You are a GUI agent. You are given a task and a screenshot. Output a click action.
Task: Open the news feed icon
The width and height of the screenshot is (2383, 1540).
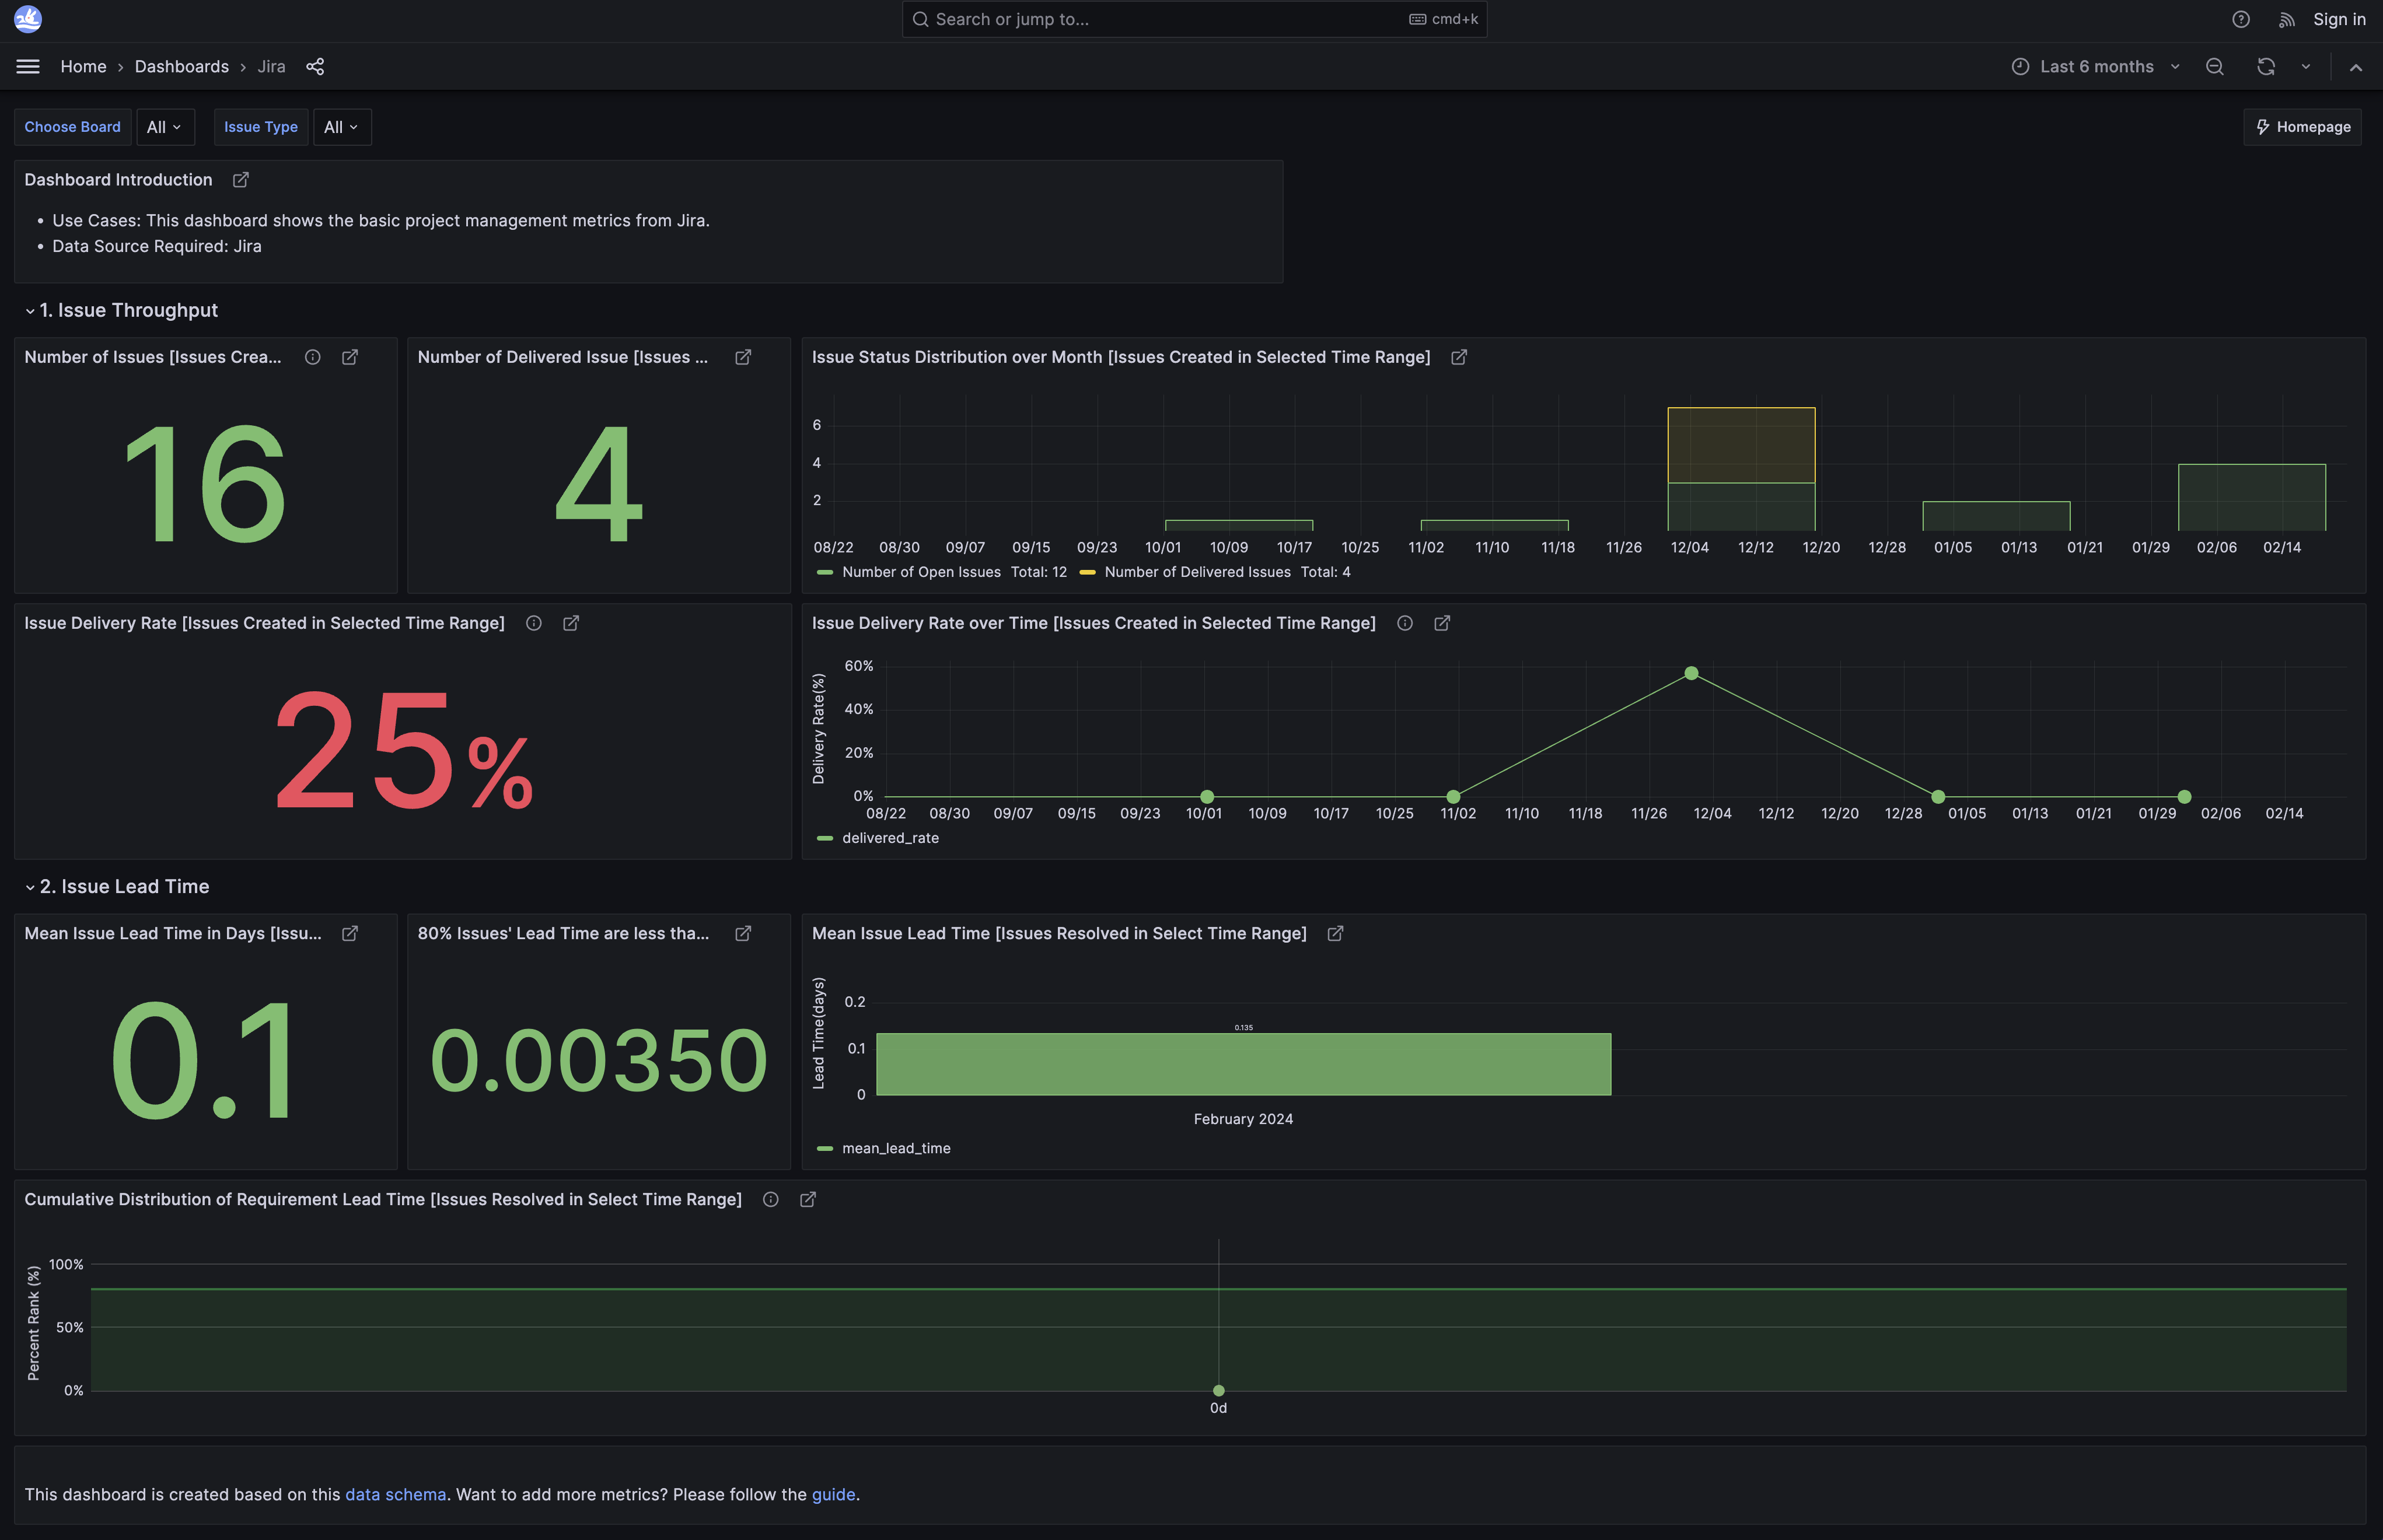tap(2287, 19)
